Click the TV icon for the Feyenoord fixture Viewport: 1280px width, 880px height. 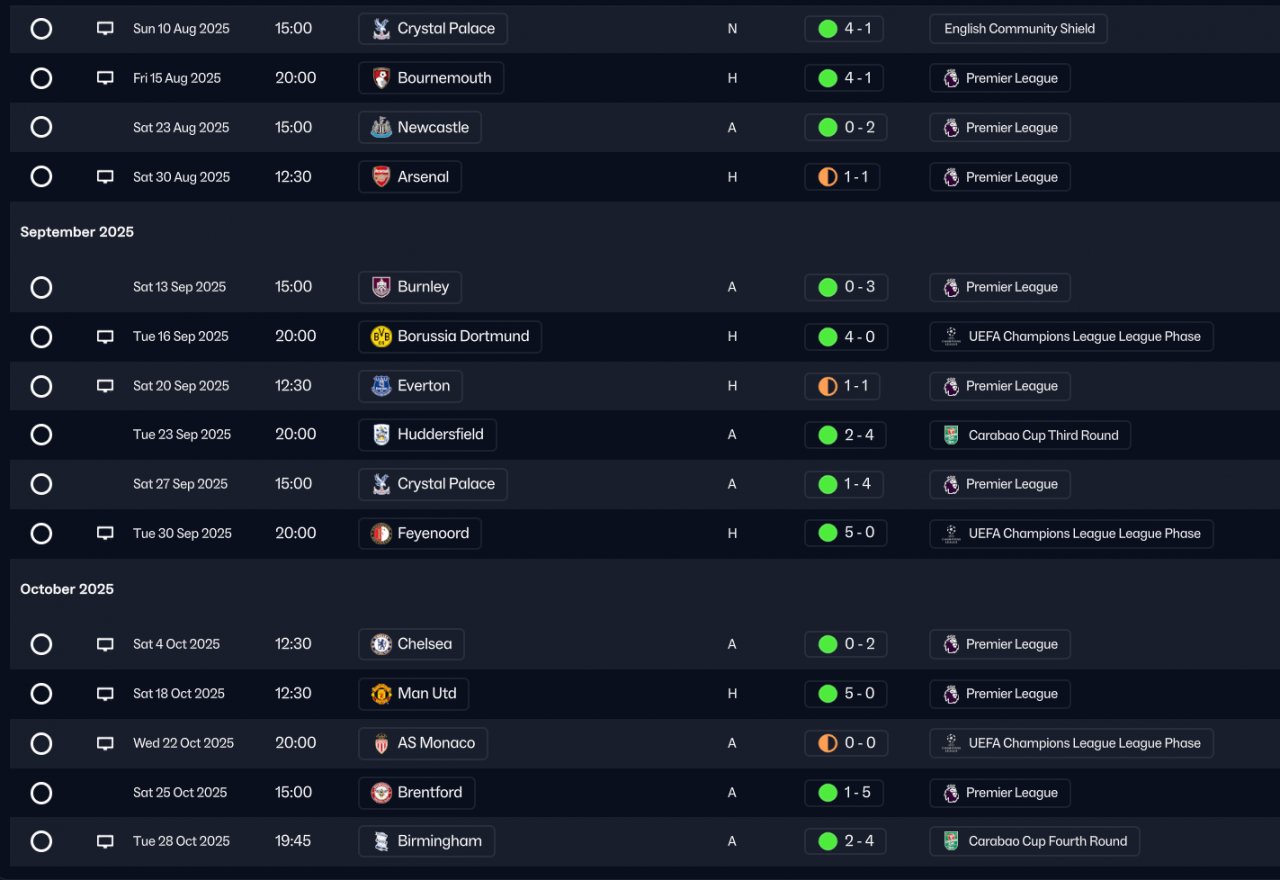105,534
